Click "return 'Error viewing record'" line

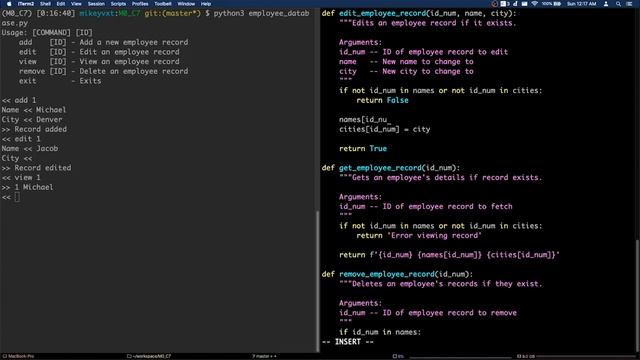419,236
